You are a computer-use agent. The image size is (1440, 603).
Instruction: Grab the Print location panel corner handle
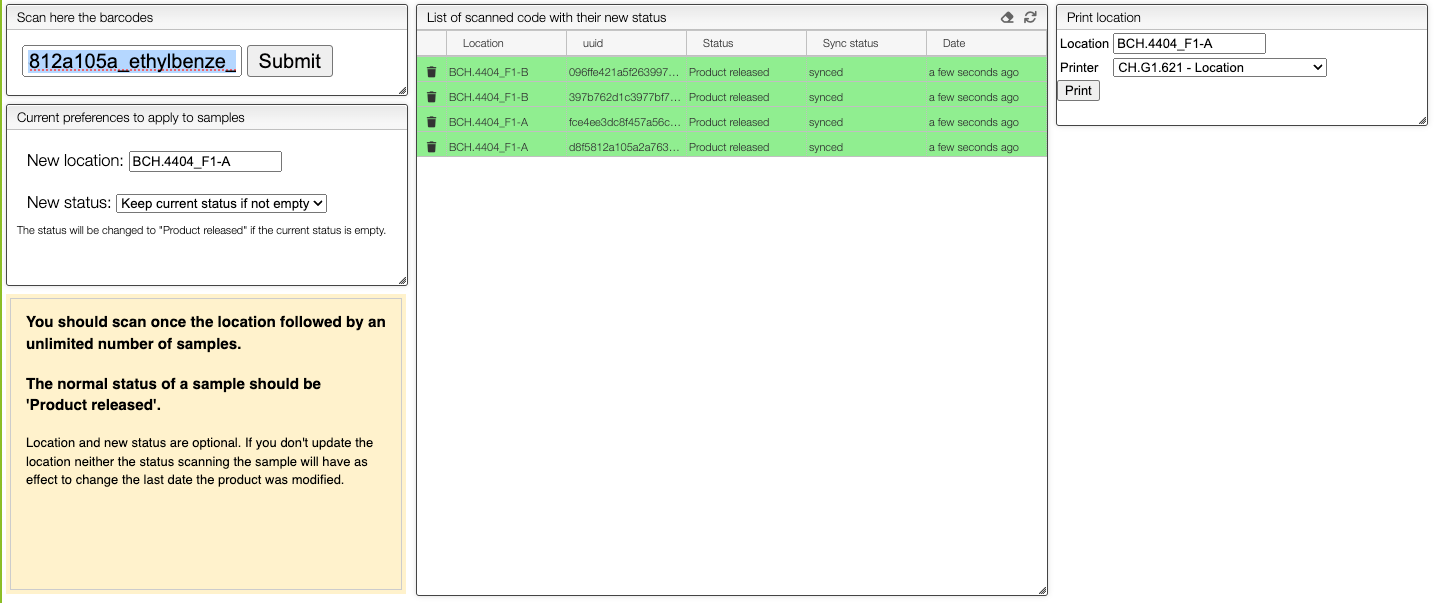point(1422,120)
